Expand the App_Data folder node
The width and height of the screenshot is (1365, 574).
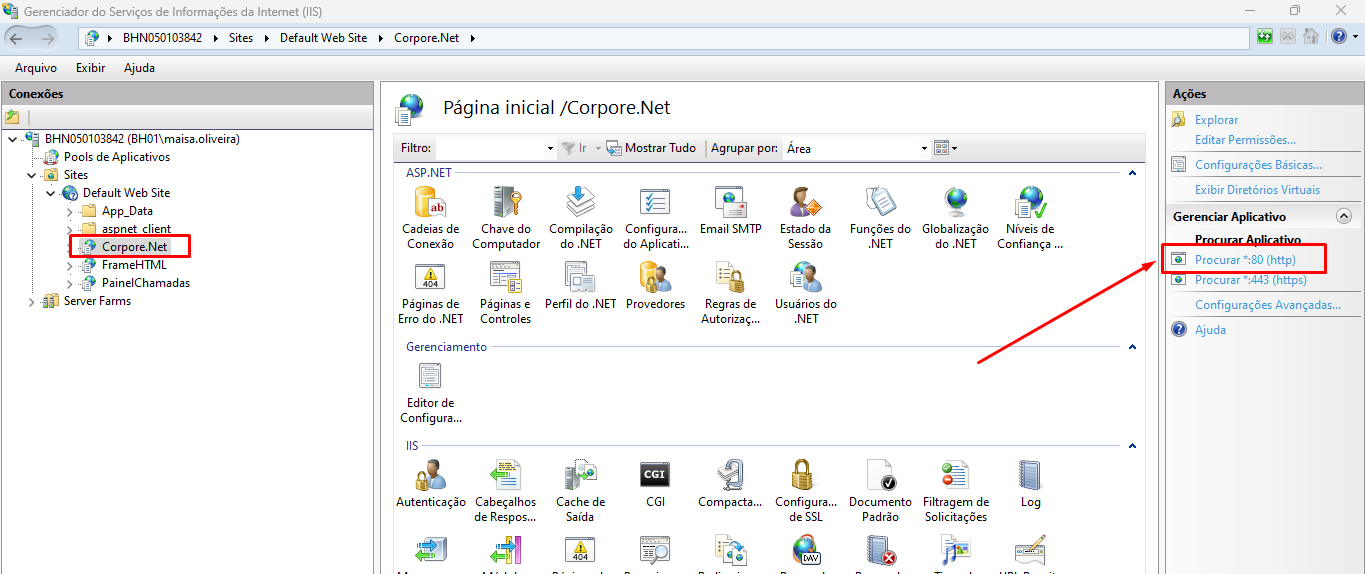pos(69,211)
